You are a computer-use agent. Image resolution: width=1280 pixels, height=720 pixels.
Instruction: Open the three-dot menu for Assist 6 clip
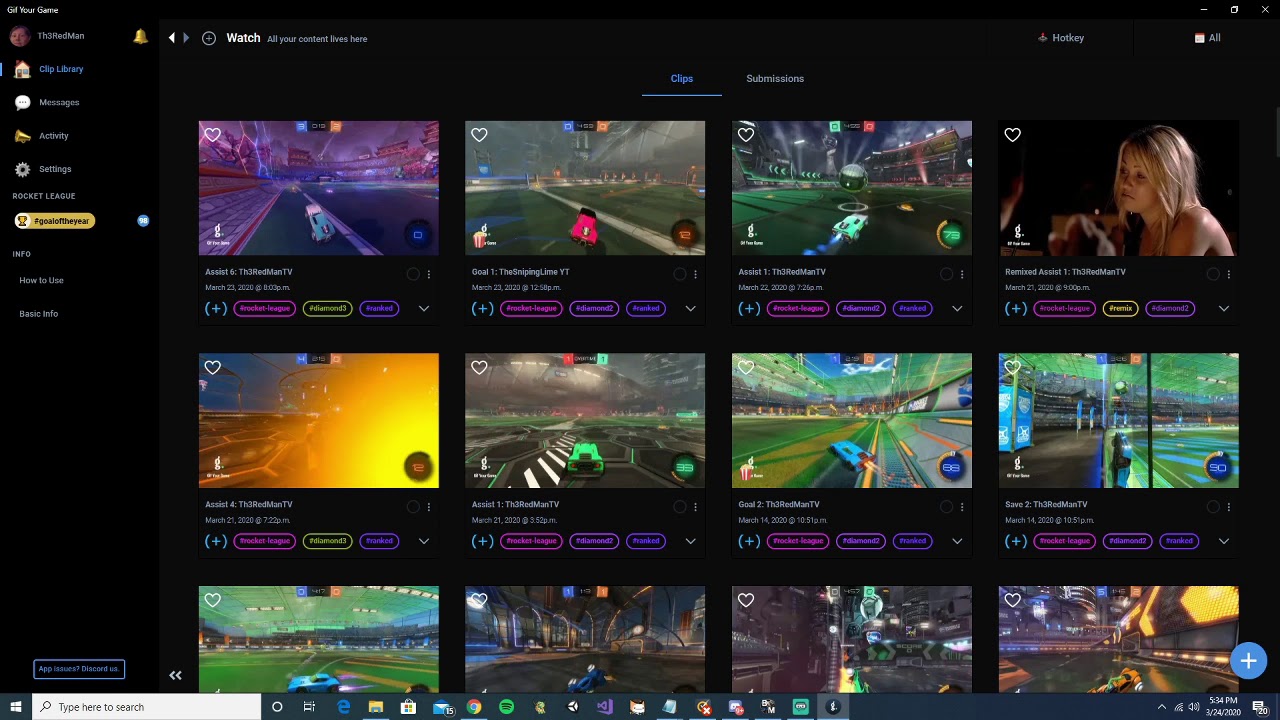(x=429, y=274)
